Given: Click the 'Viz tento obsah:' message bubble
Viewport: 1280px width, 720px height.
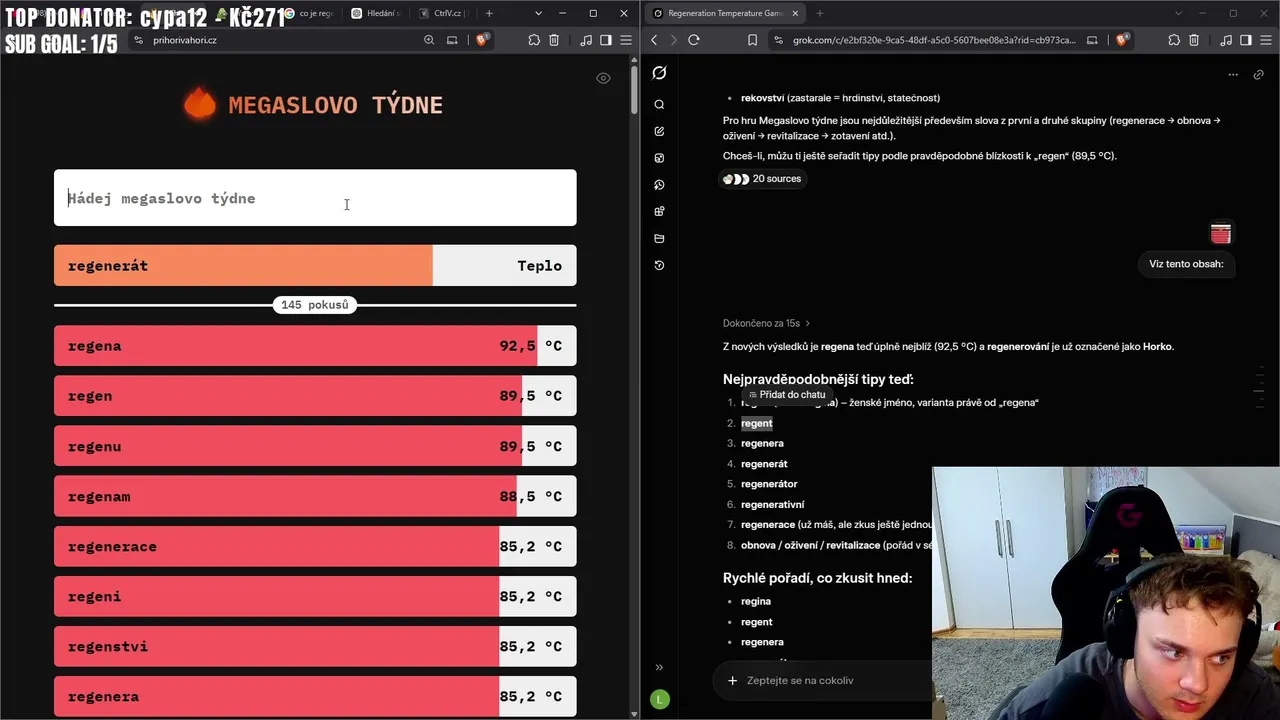Looking at the screenshot, I should point(1186,264).
